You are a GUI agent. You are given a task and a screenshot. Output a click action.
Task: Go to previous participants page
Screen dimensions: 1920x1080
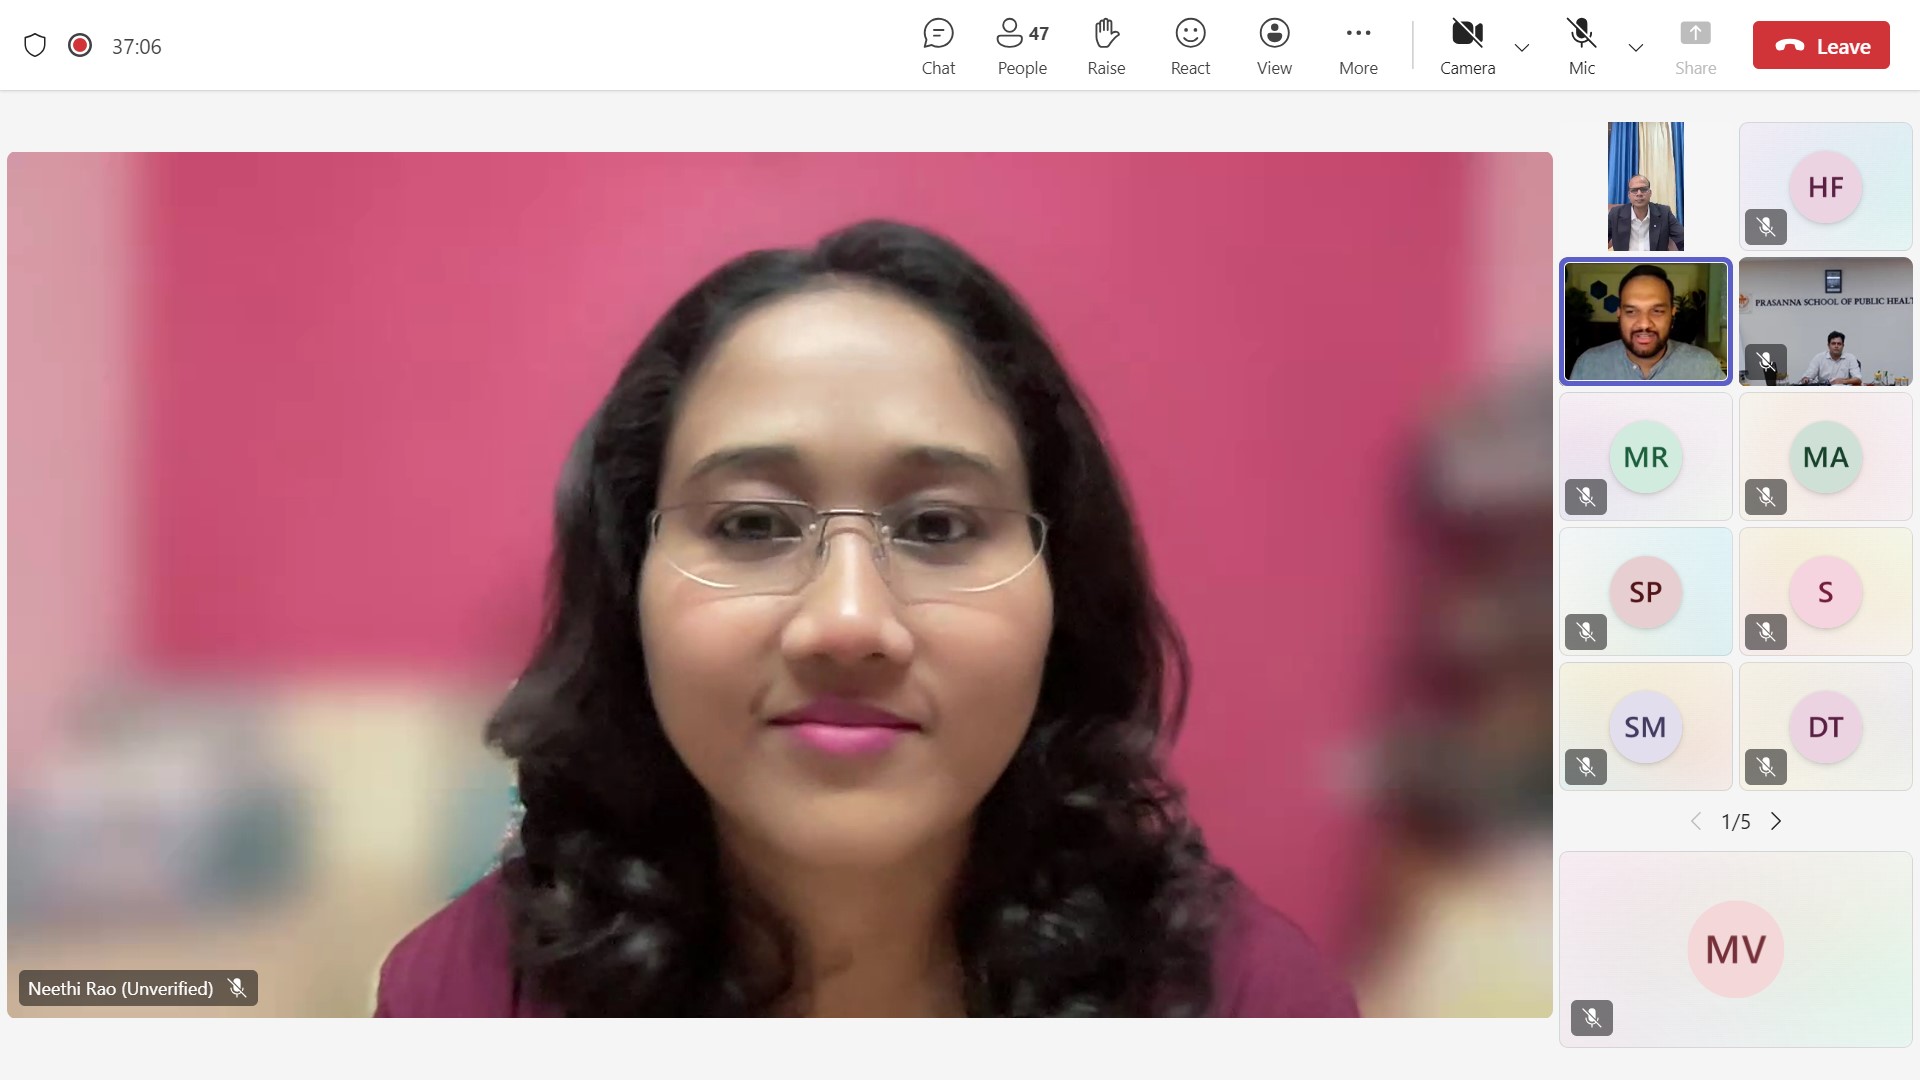1696,821
